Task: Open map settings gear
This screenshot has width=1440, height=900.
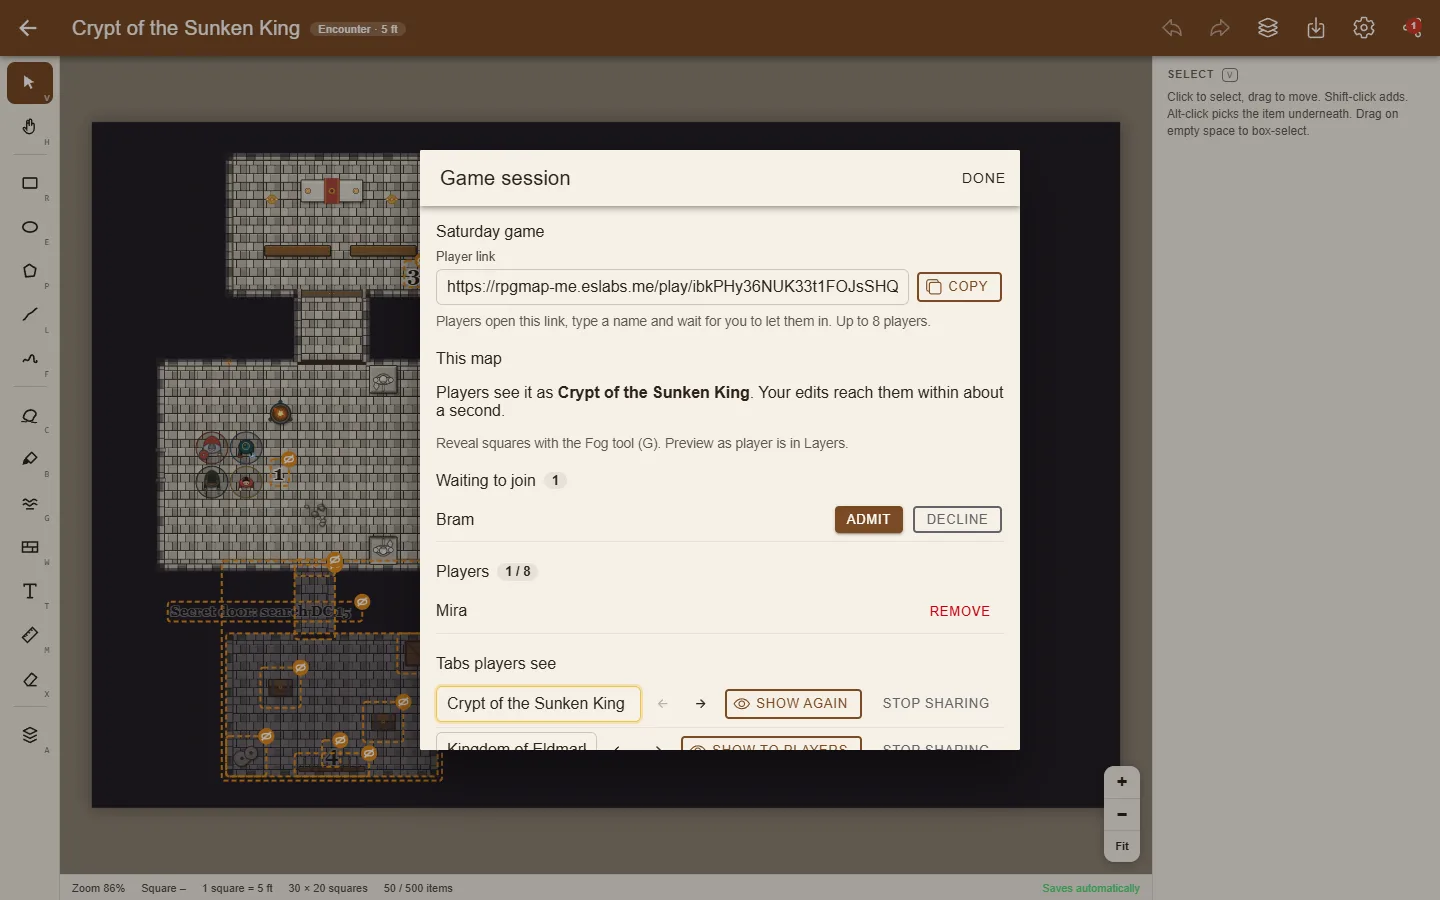Action: click(1364, 28)
